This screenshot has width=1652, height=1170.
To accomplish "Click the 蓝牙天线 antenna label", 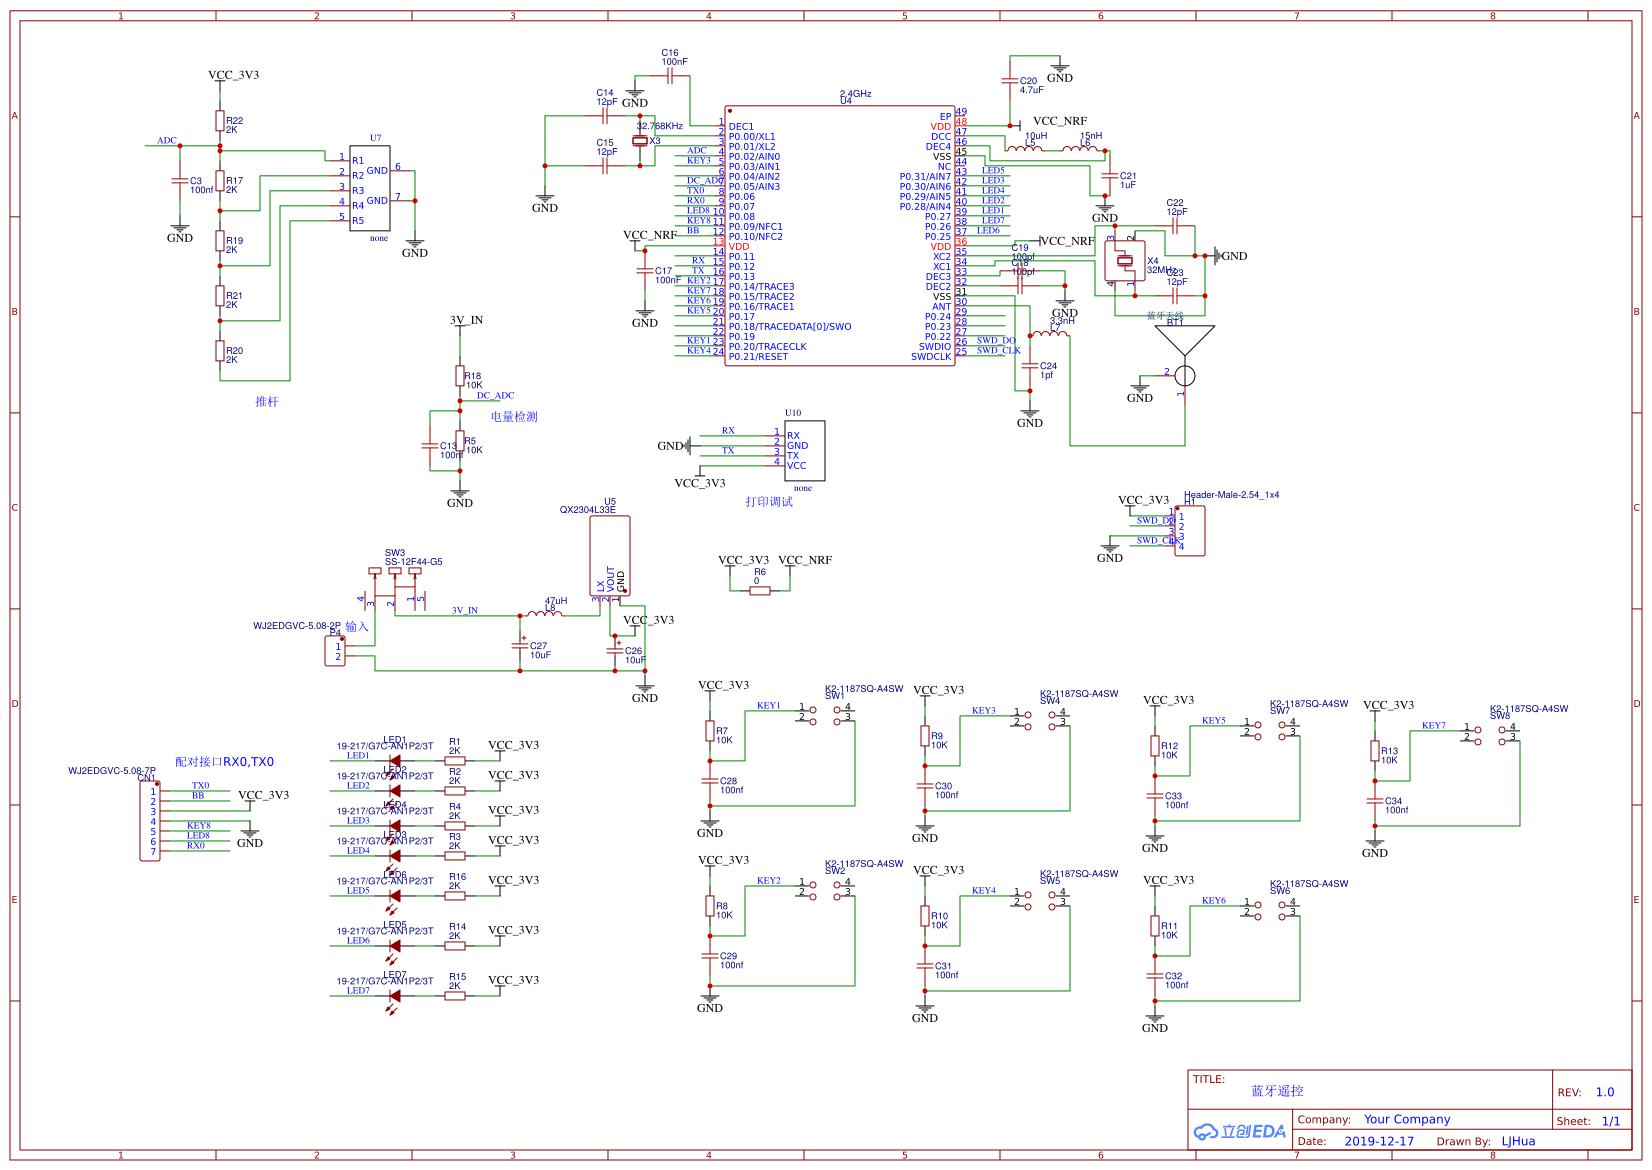I will click(1165, 315).
